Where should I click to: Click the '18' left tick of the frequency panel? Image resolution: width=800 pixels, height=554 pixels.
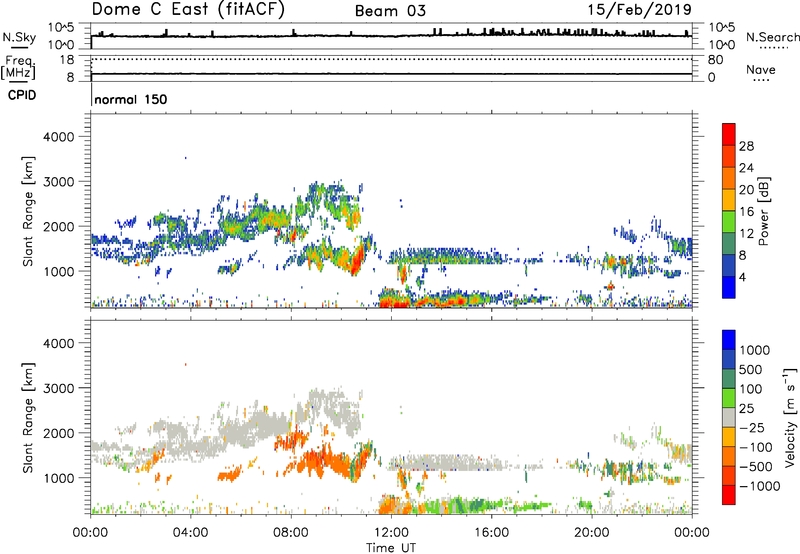click(x=67, y=60)
